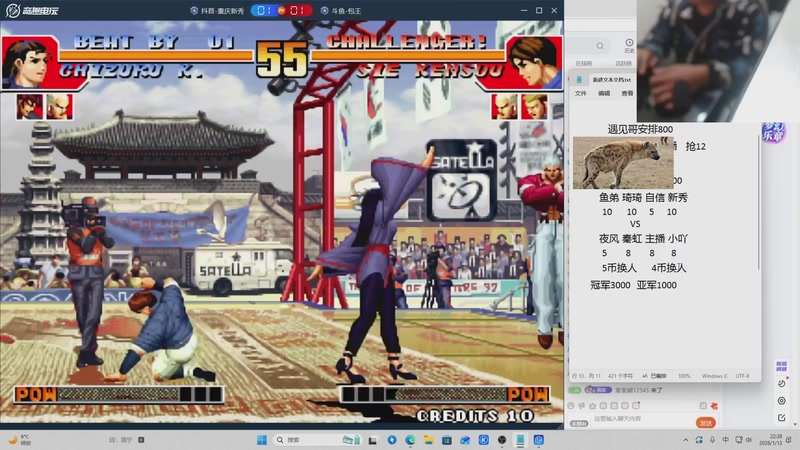Click the first round icon in chat toolbar
800x450 pixels.
click(x=571, y=406)
